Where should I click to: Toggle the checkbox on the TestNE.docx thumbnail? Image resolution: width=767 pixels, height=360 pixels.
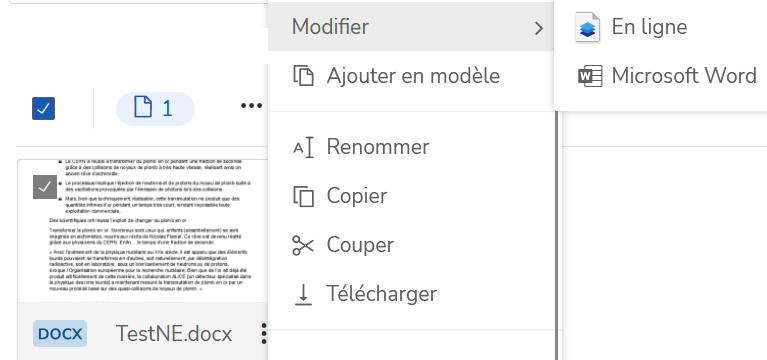tap(45, 187)
